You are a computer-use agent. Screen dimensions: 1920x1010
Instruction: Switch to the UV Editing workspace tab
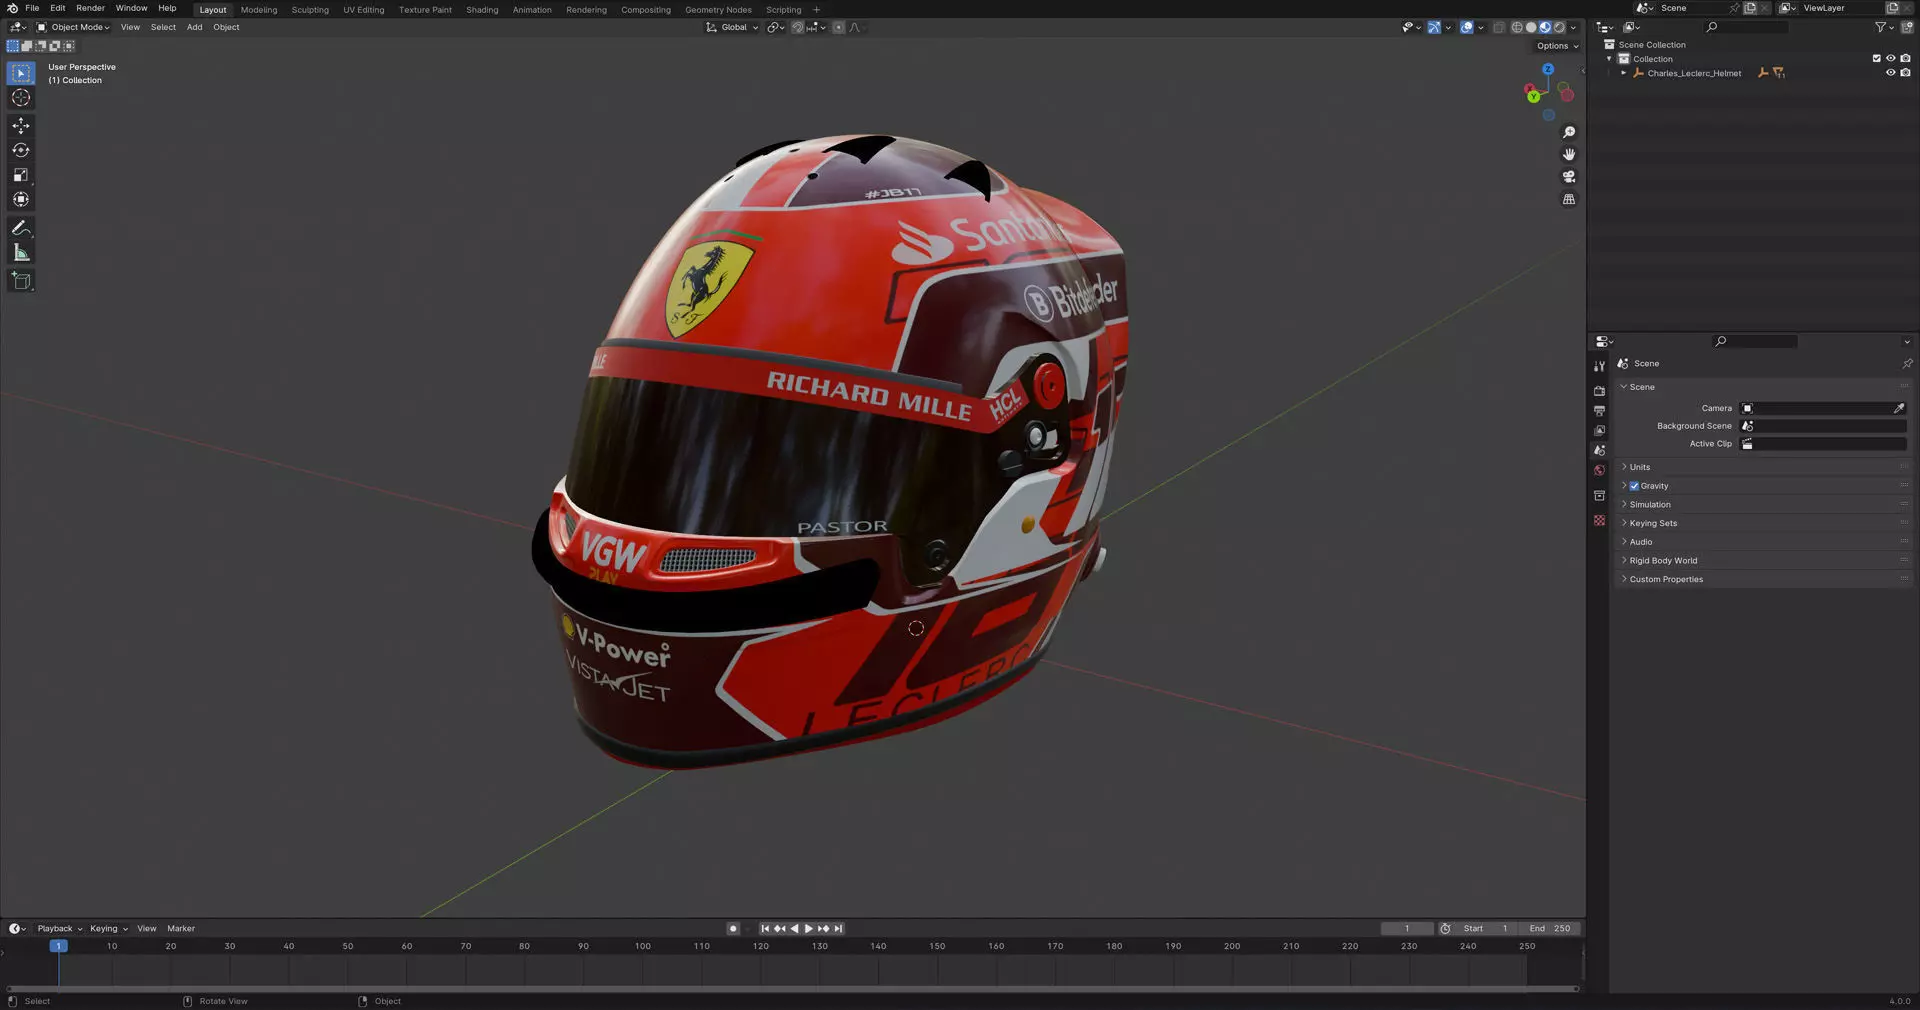click(x=364, y=10)
